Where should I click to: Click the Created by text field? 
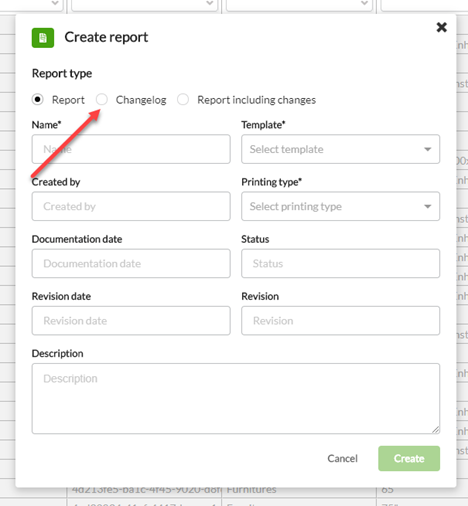(131, 206)
